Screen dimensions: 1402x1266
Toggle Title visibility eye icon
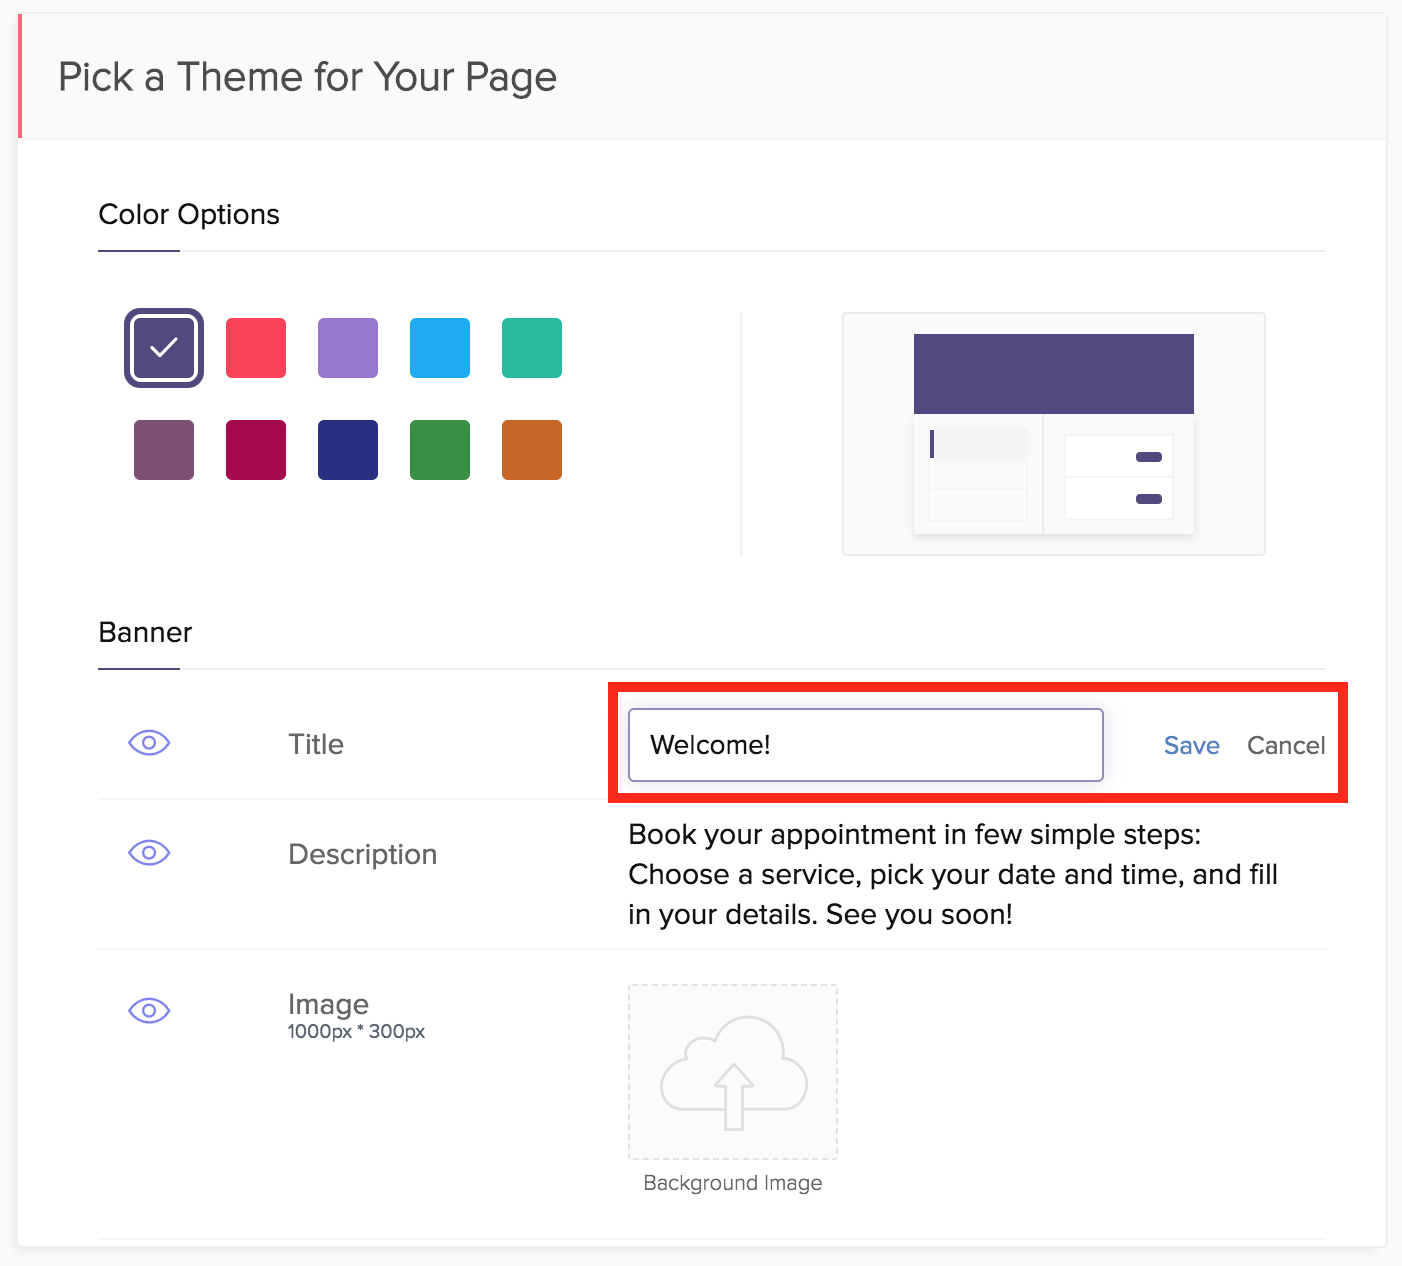(149, 743)
